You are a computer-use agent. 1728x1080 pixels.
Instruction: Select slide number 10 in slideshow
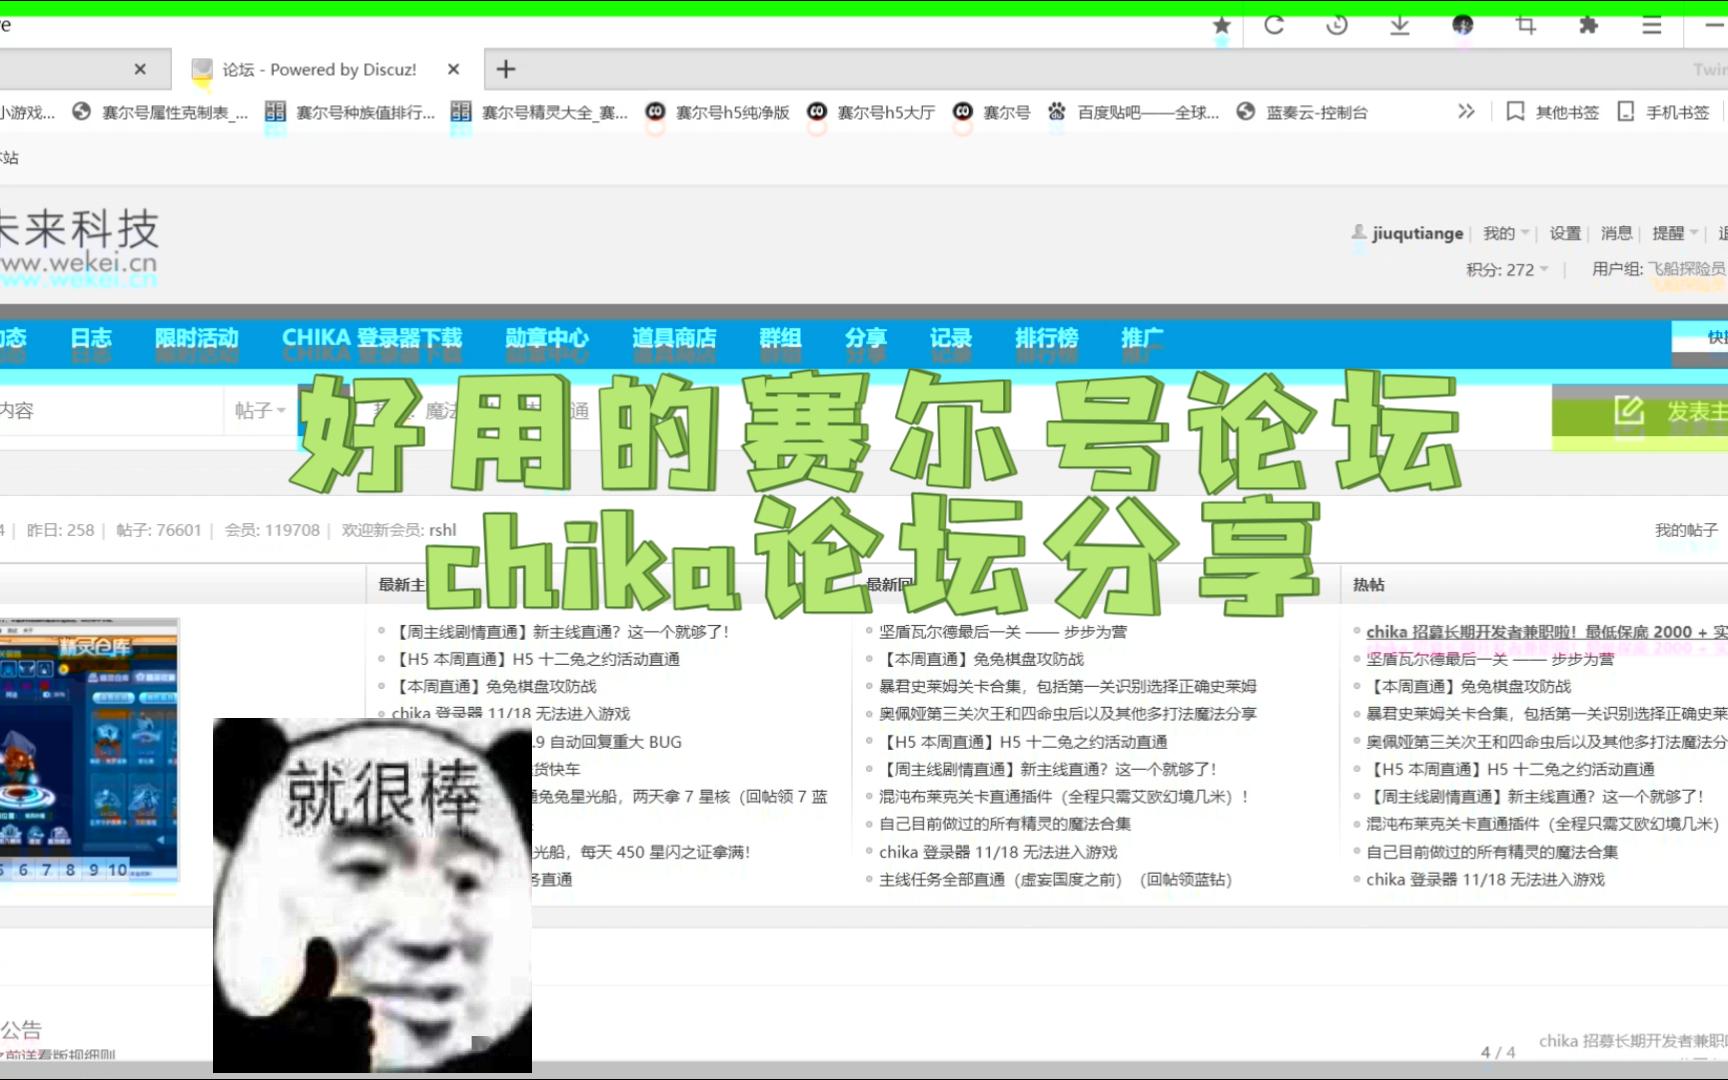pyautogui.click(x=117, y=870)
